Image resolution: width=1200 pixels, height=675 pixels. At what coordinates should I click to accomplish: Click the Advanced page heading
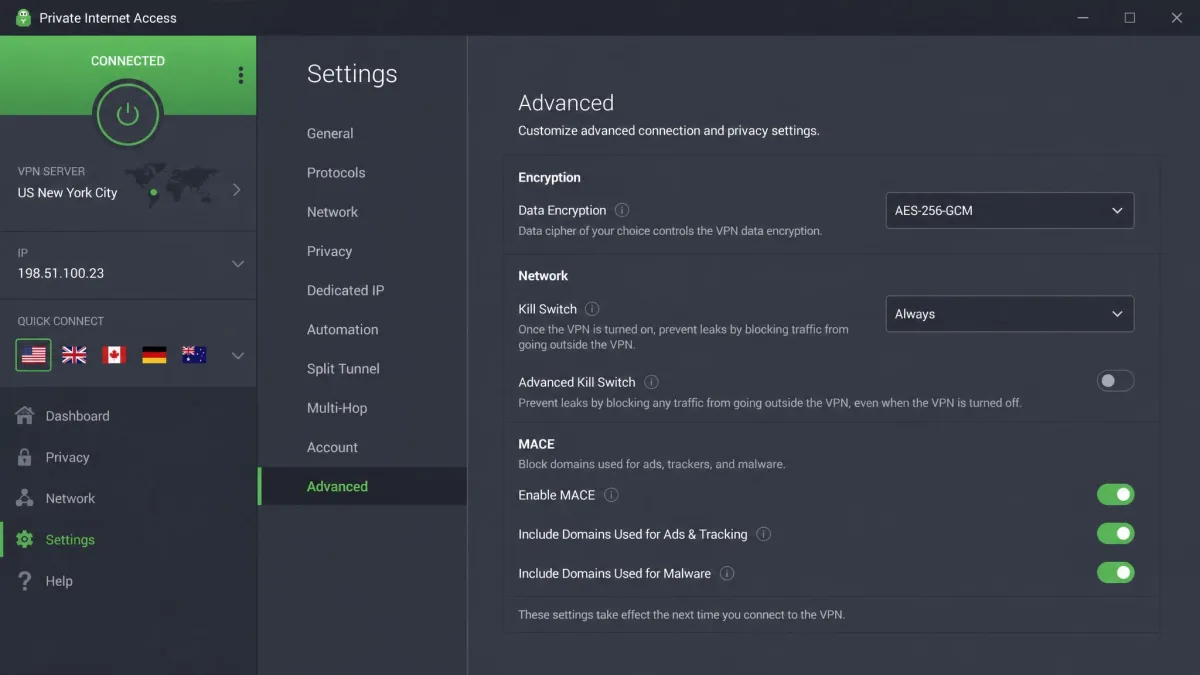[x=566, y=103]
